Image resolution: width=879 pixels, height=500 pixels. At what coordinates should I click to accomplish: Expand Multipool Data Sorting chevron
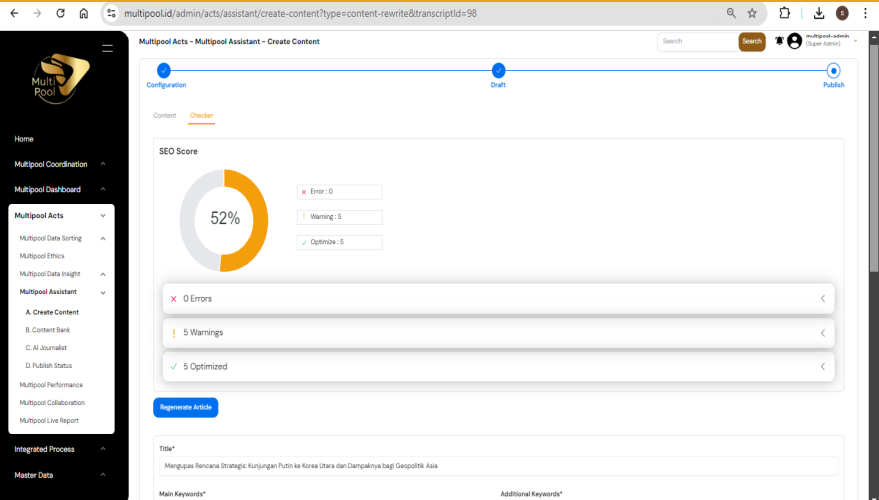coord(103,239)
